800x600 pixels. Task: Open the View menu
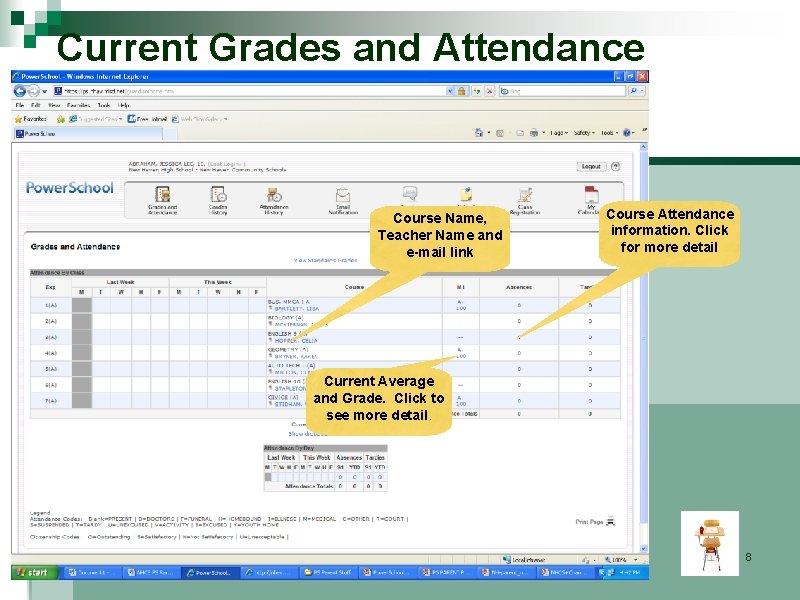coord(54,105)
